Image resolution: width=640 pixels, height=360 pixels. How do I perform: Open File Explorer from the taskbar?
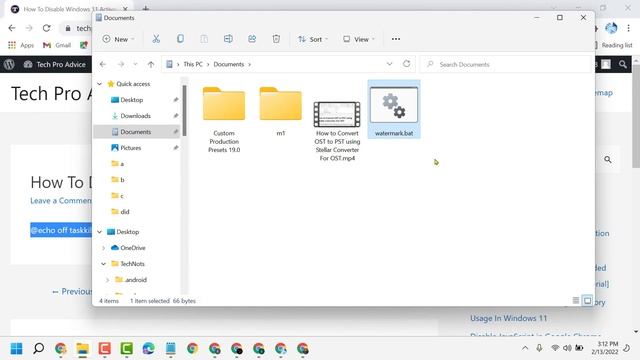click(x=82, y=349)
